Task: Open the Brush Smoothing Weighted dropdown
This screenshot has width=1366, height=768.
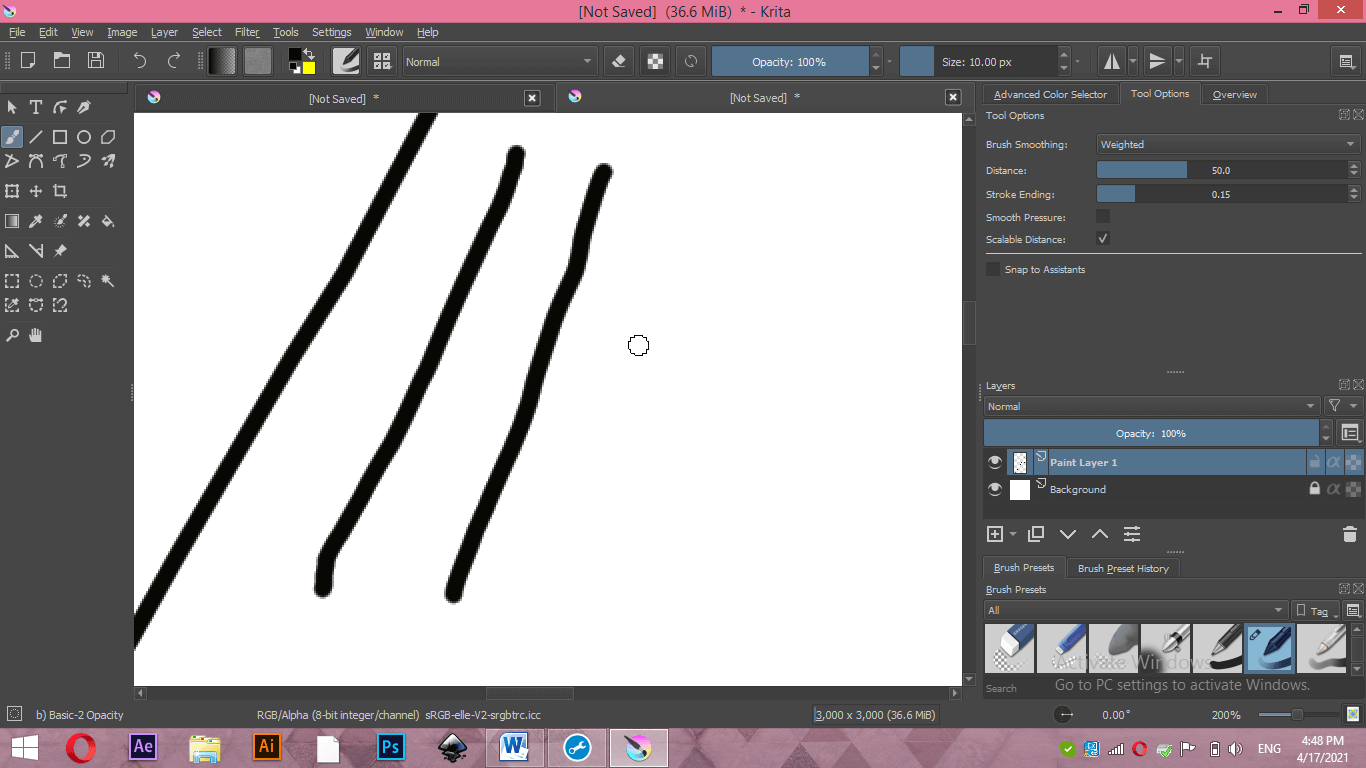Action: coord(1229,144)
